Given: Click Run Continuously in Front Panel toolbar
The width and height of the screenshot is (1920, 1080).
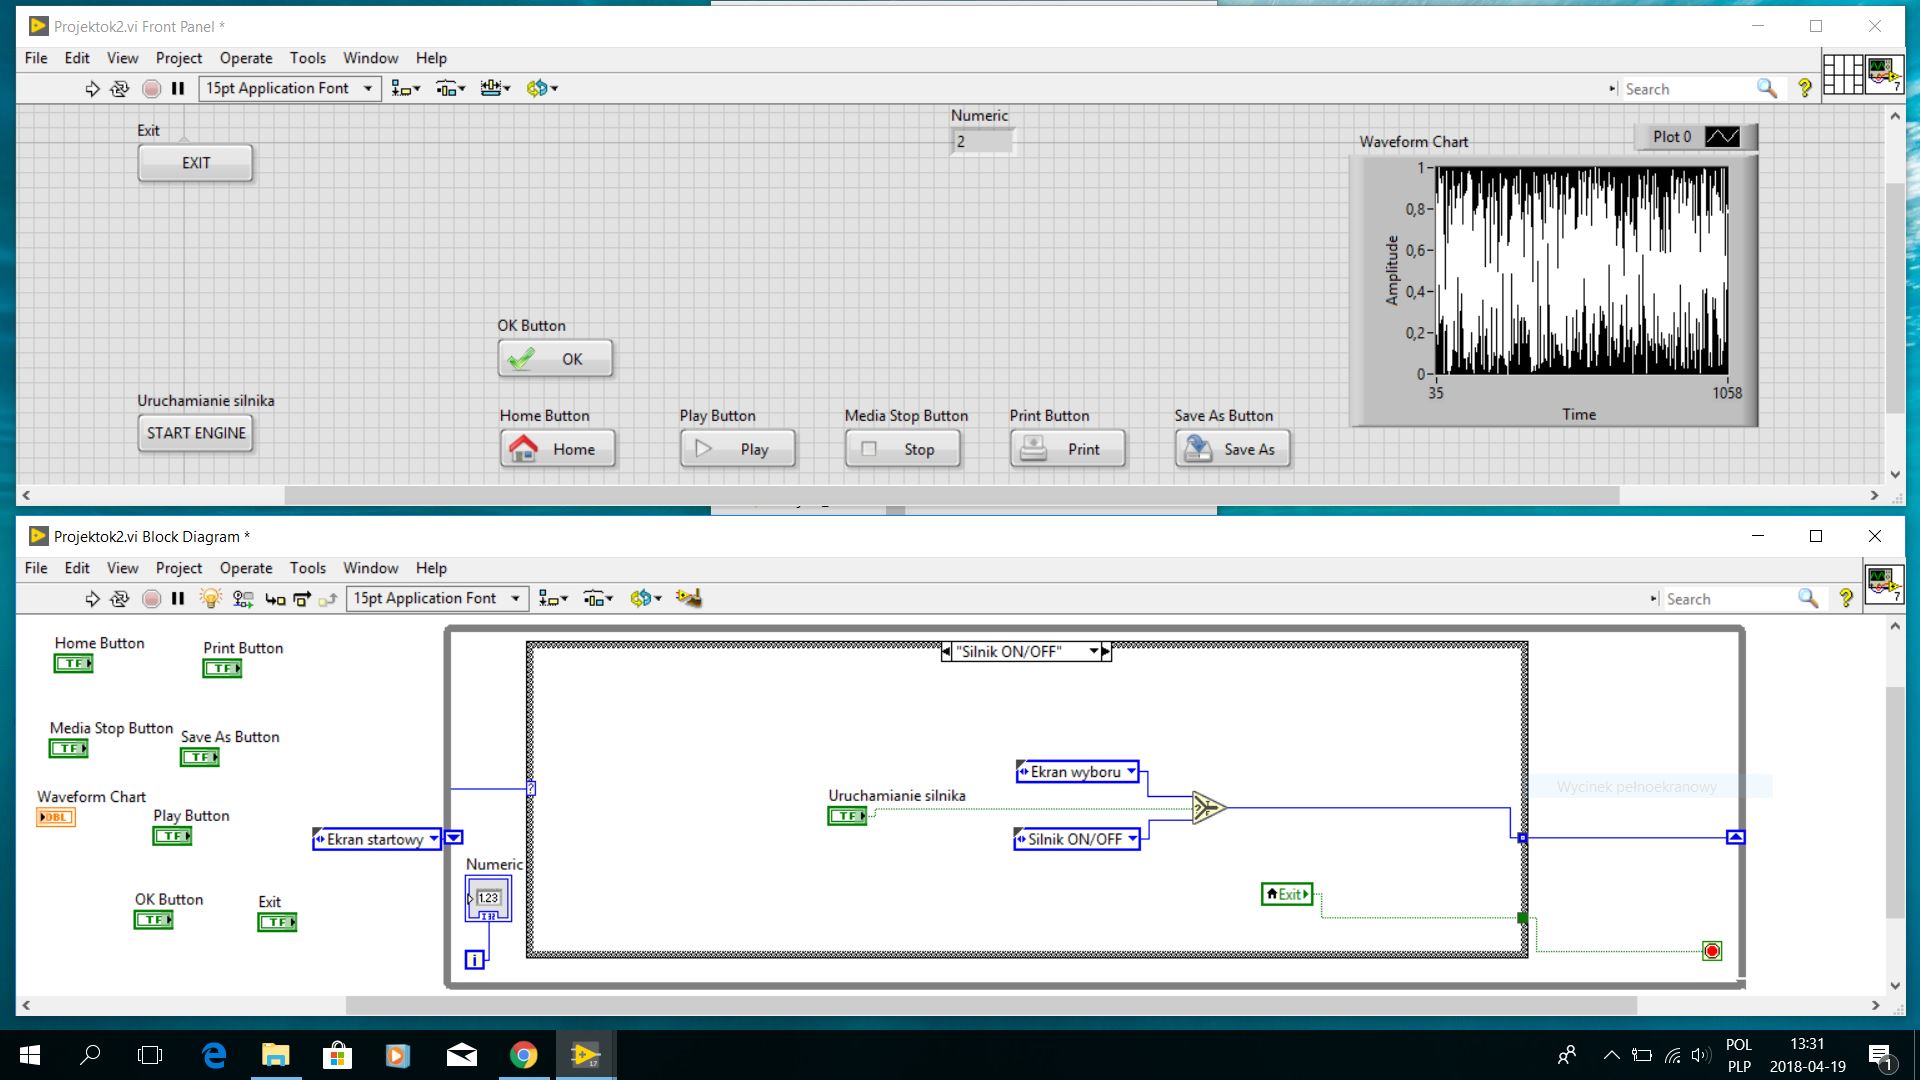Looking at the screenshot, I should pos(120,89).
